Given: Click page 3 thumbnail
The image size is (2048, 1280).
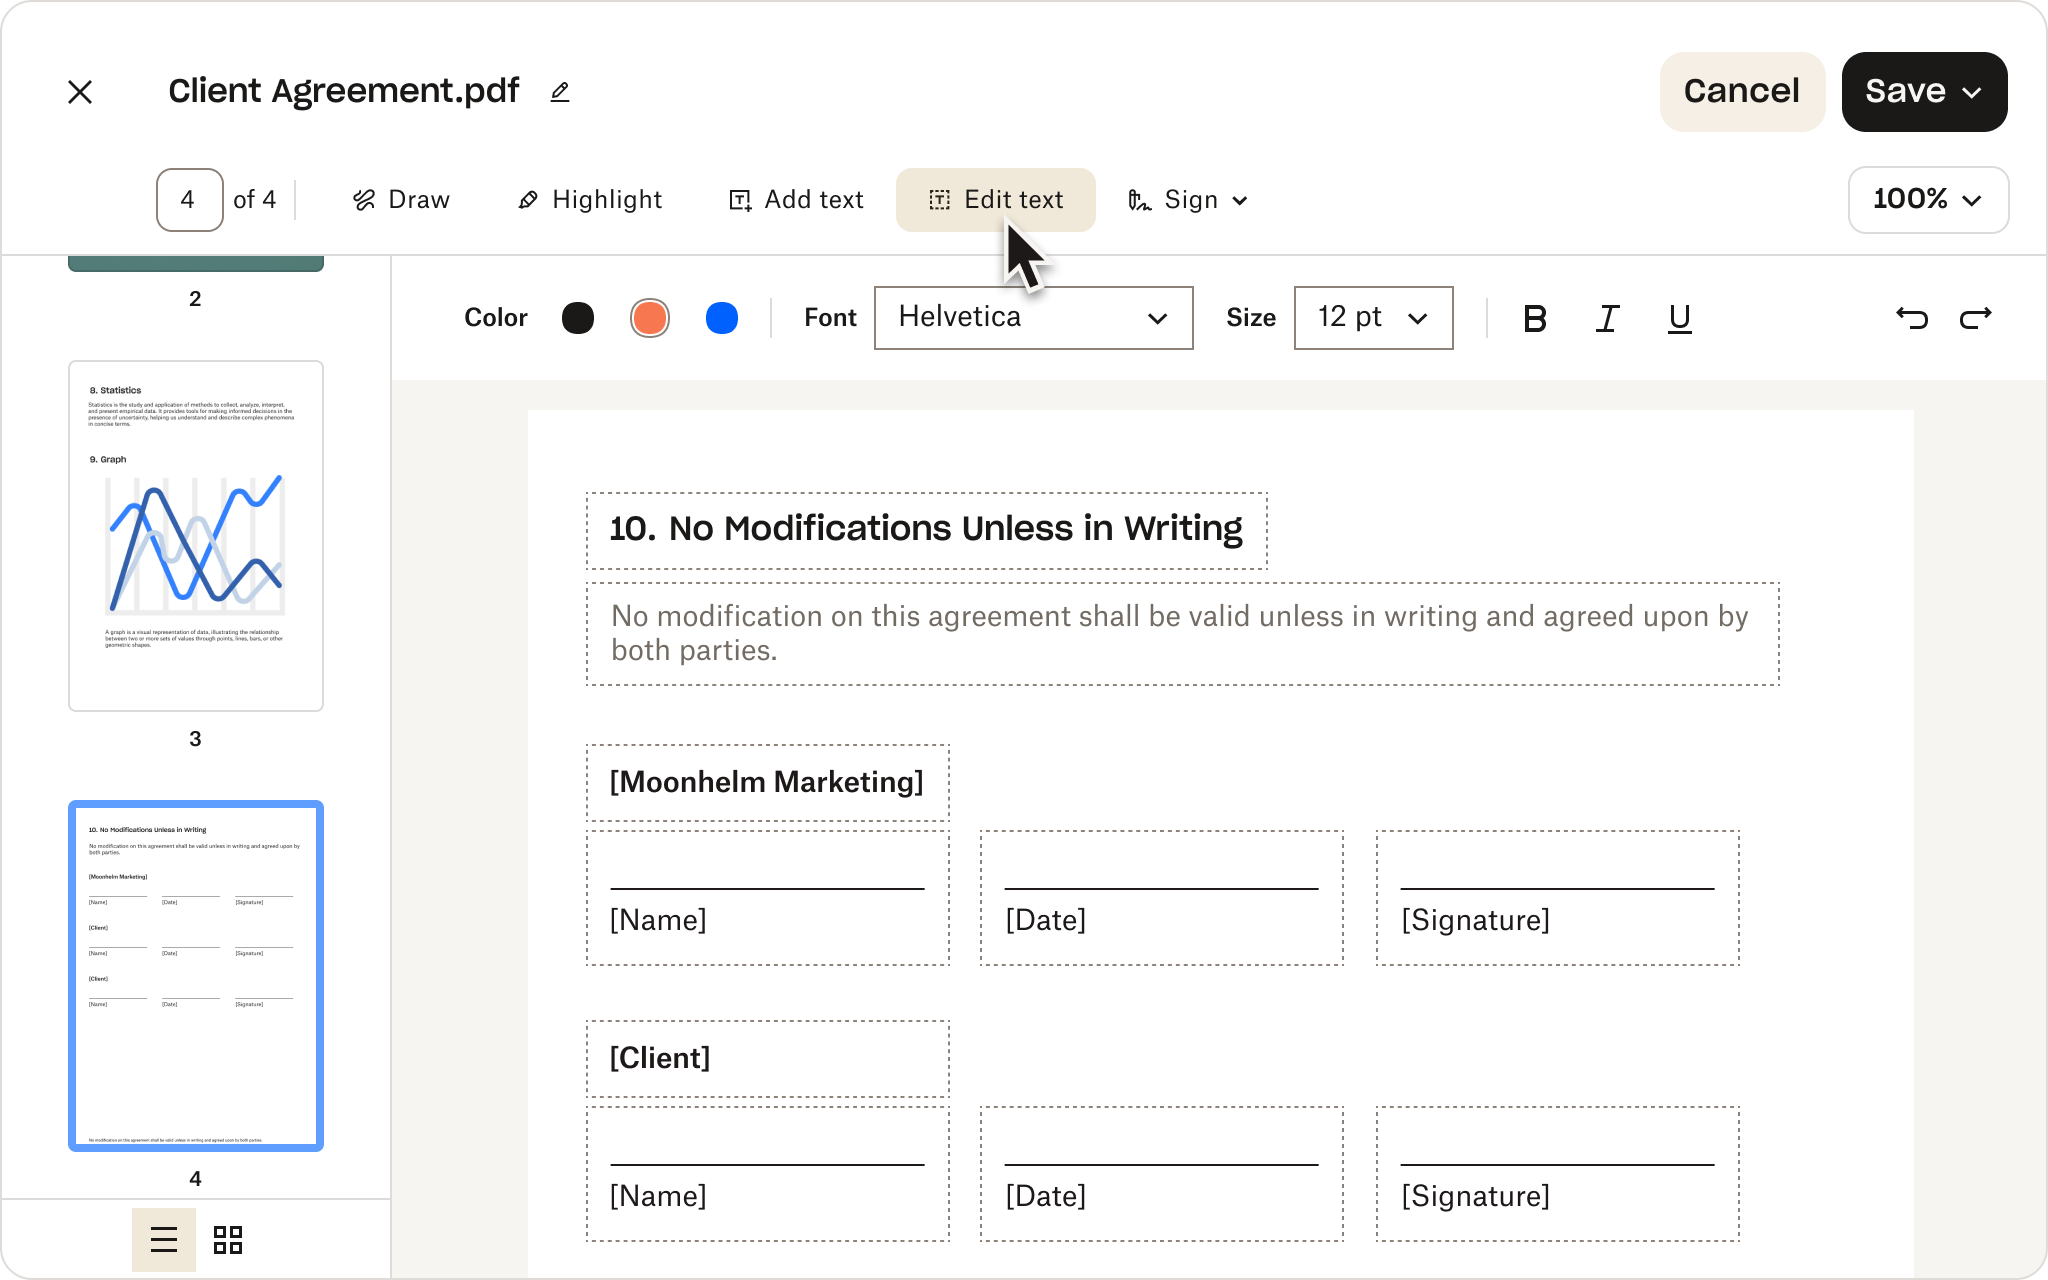Looking at the screenshot, I should pos(195,535).
